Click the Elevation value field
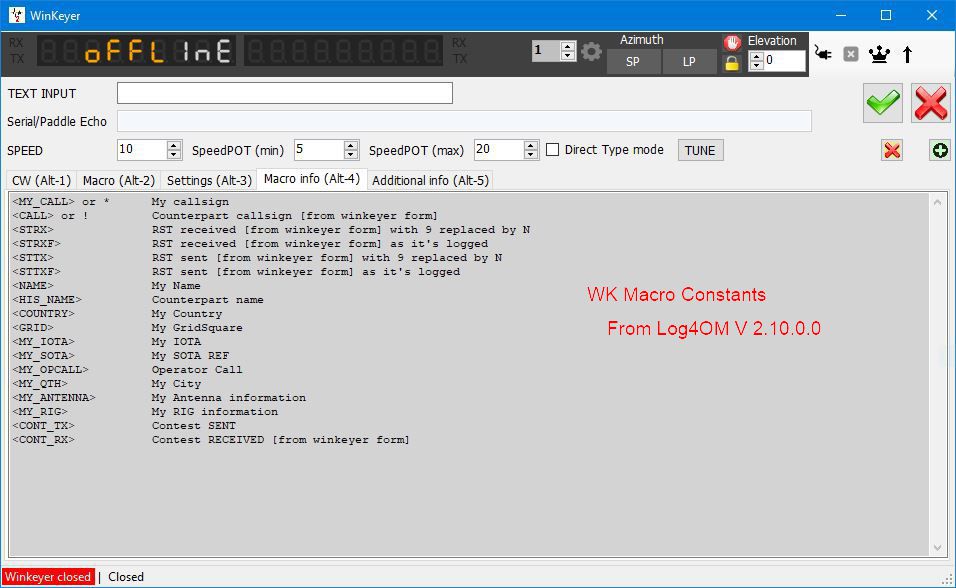This screenshot has width=956, height=588. (784, 60)
